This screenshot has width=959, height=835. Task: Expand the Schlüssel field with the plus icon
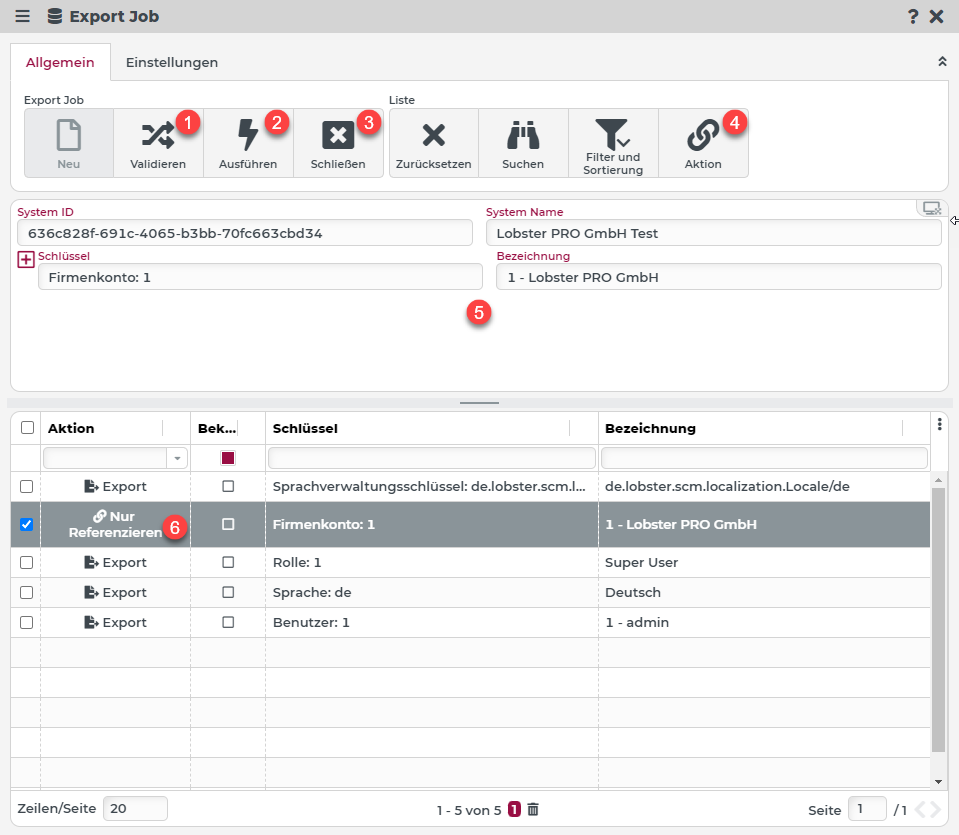26,259
